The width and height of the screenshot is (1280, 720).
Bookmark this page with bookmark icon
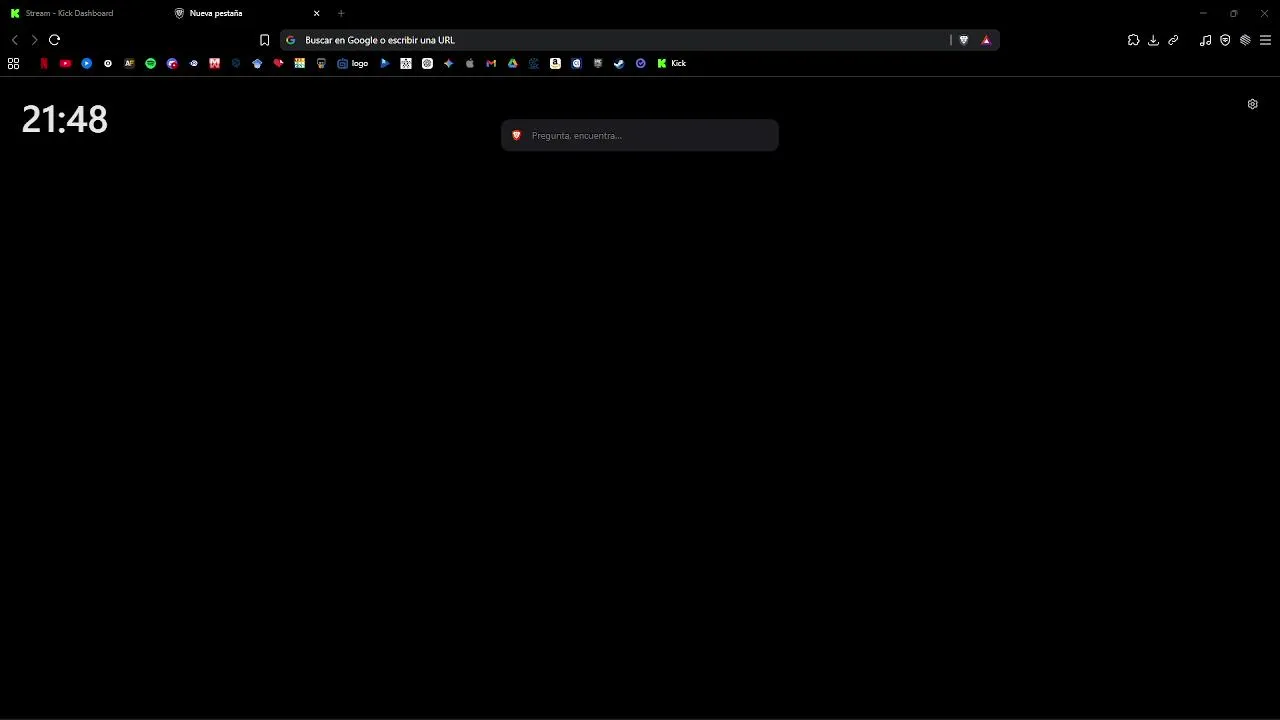[264, 40]
